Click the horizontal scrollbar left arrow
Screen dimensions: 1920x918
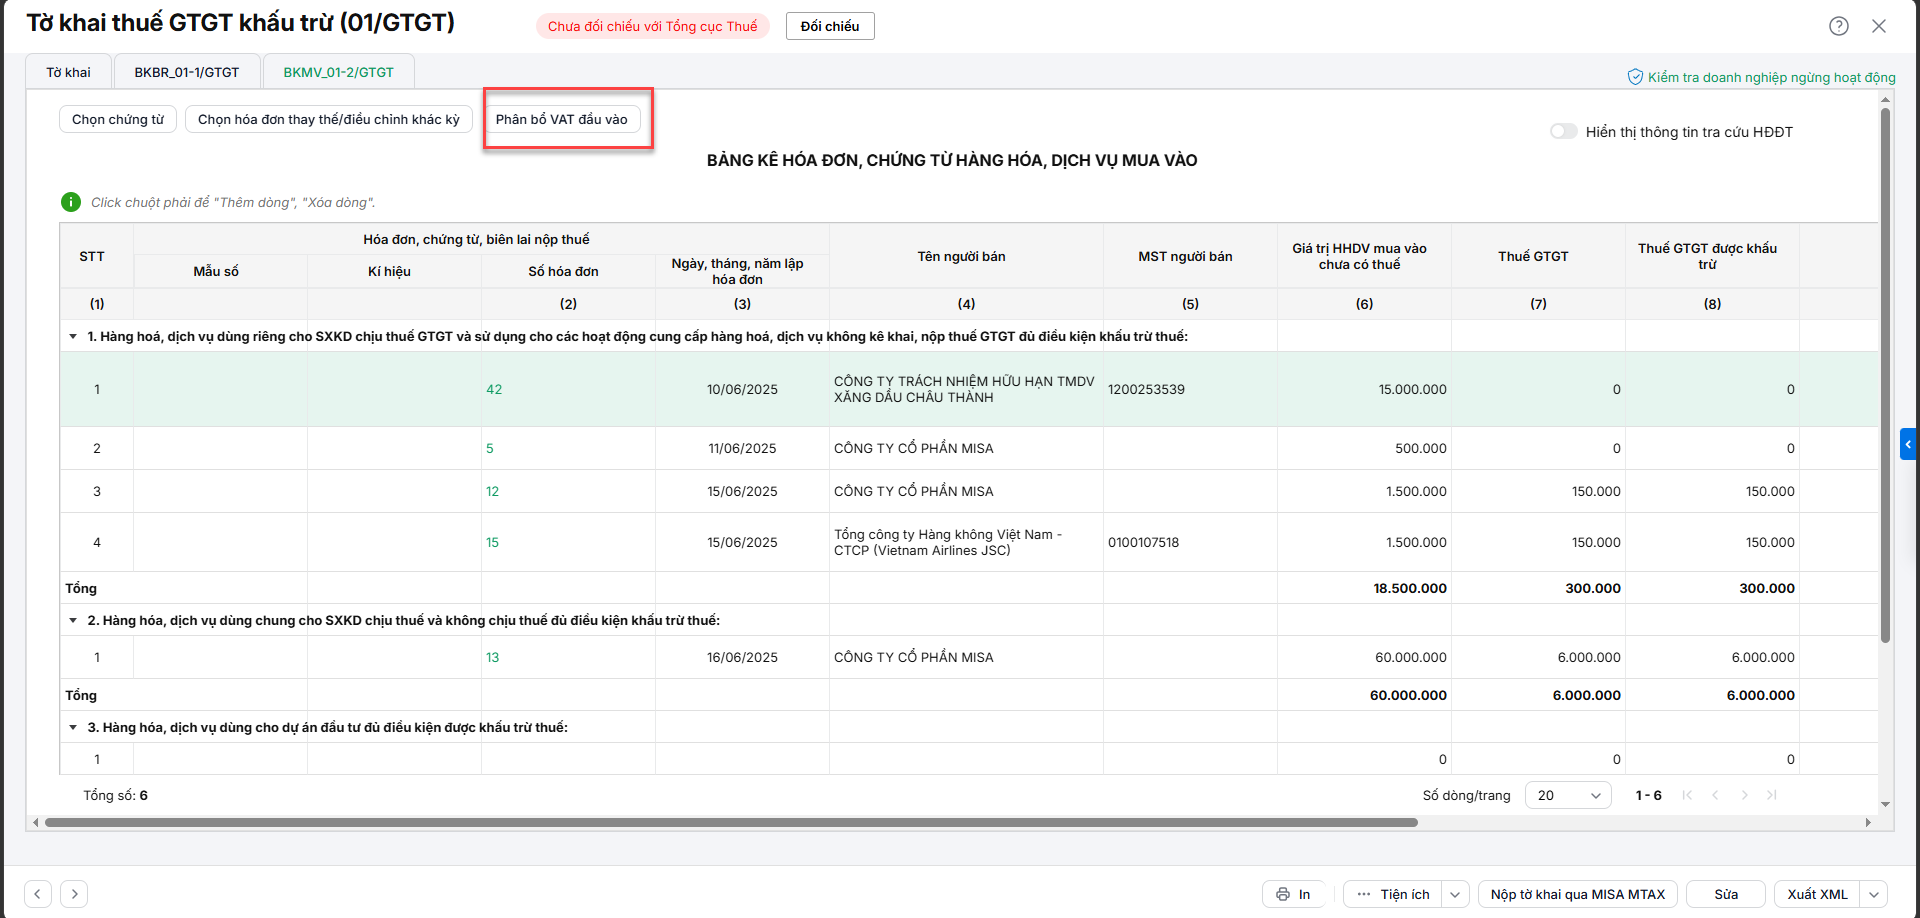pos(36,823)
